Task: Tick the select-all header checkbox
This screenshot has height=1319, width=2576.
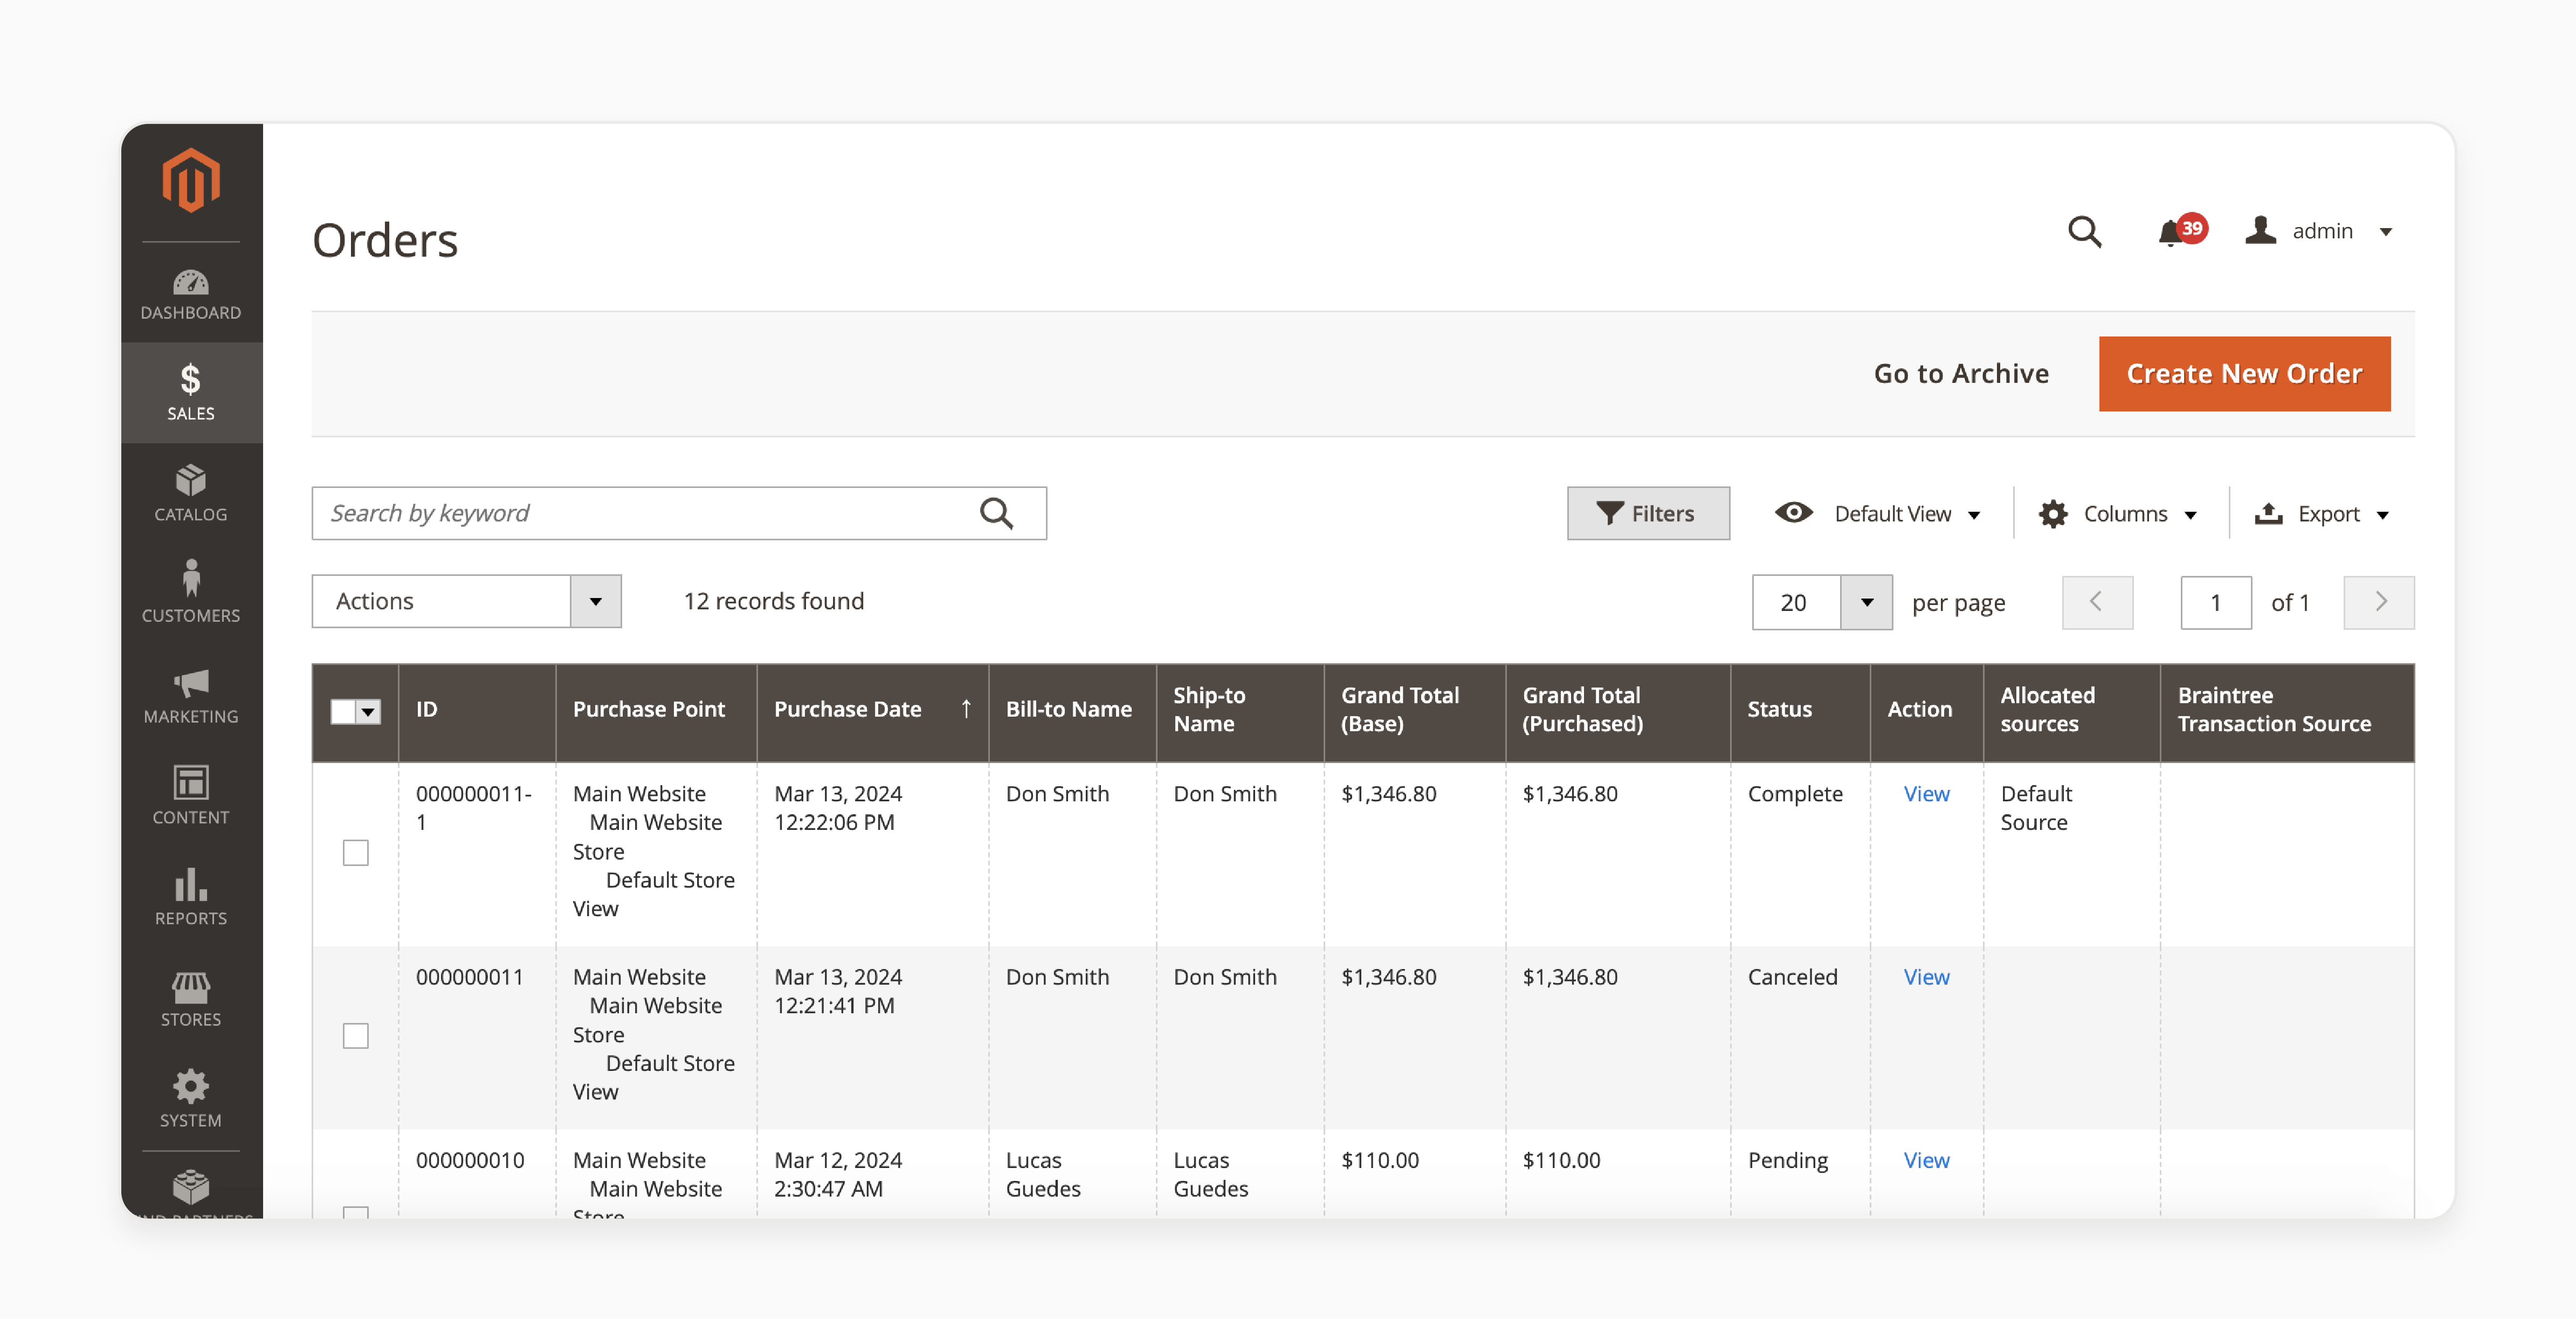Action: pyautogui.click(x=343, y=711)
